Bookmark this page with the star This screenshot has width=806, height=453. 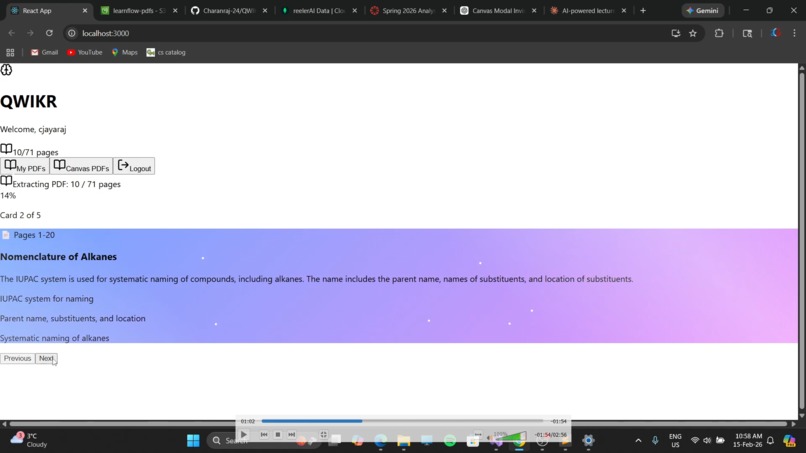pos(693,33)
